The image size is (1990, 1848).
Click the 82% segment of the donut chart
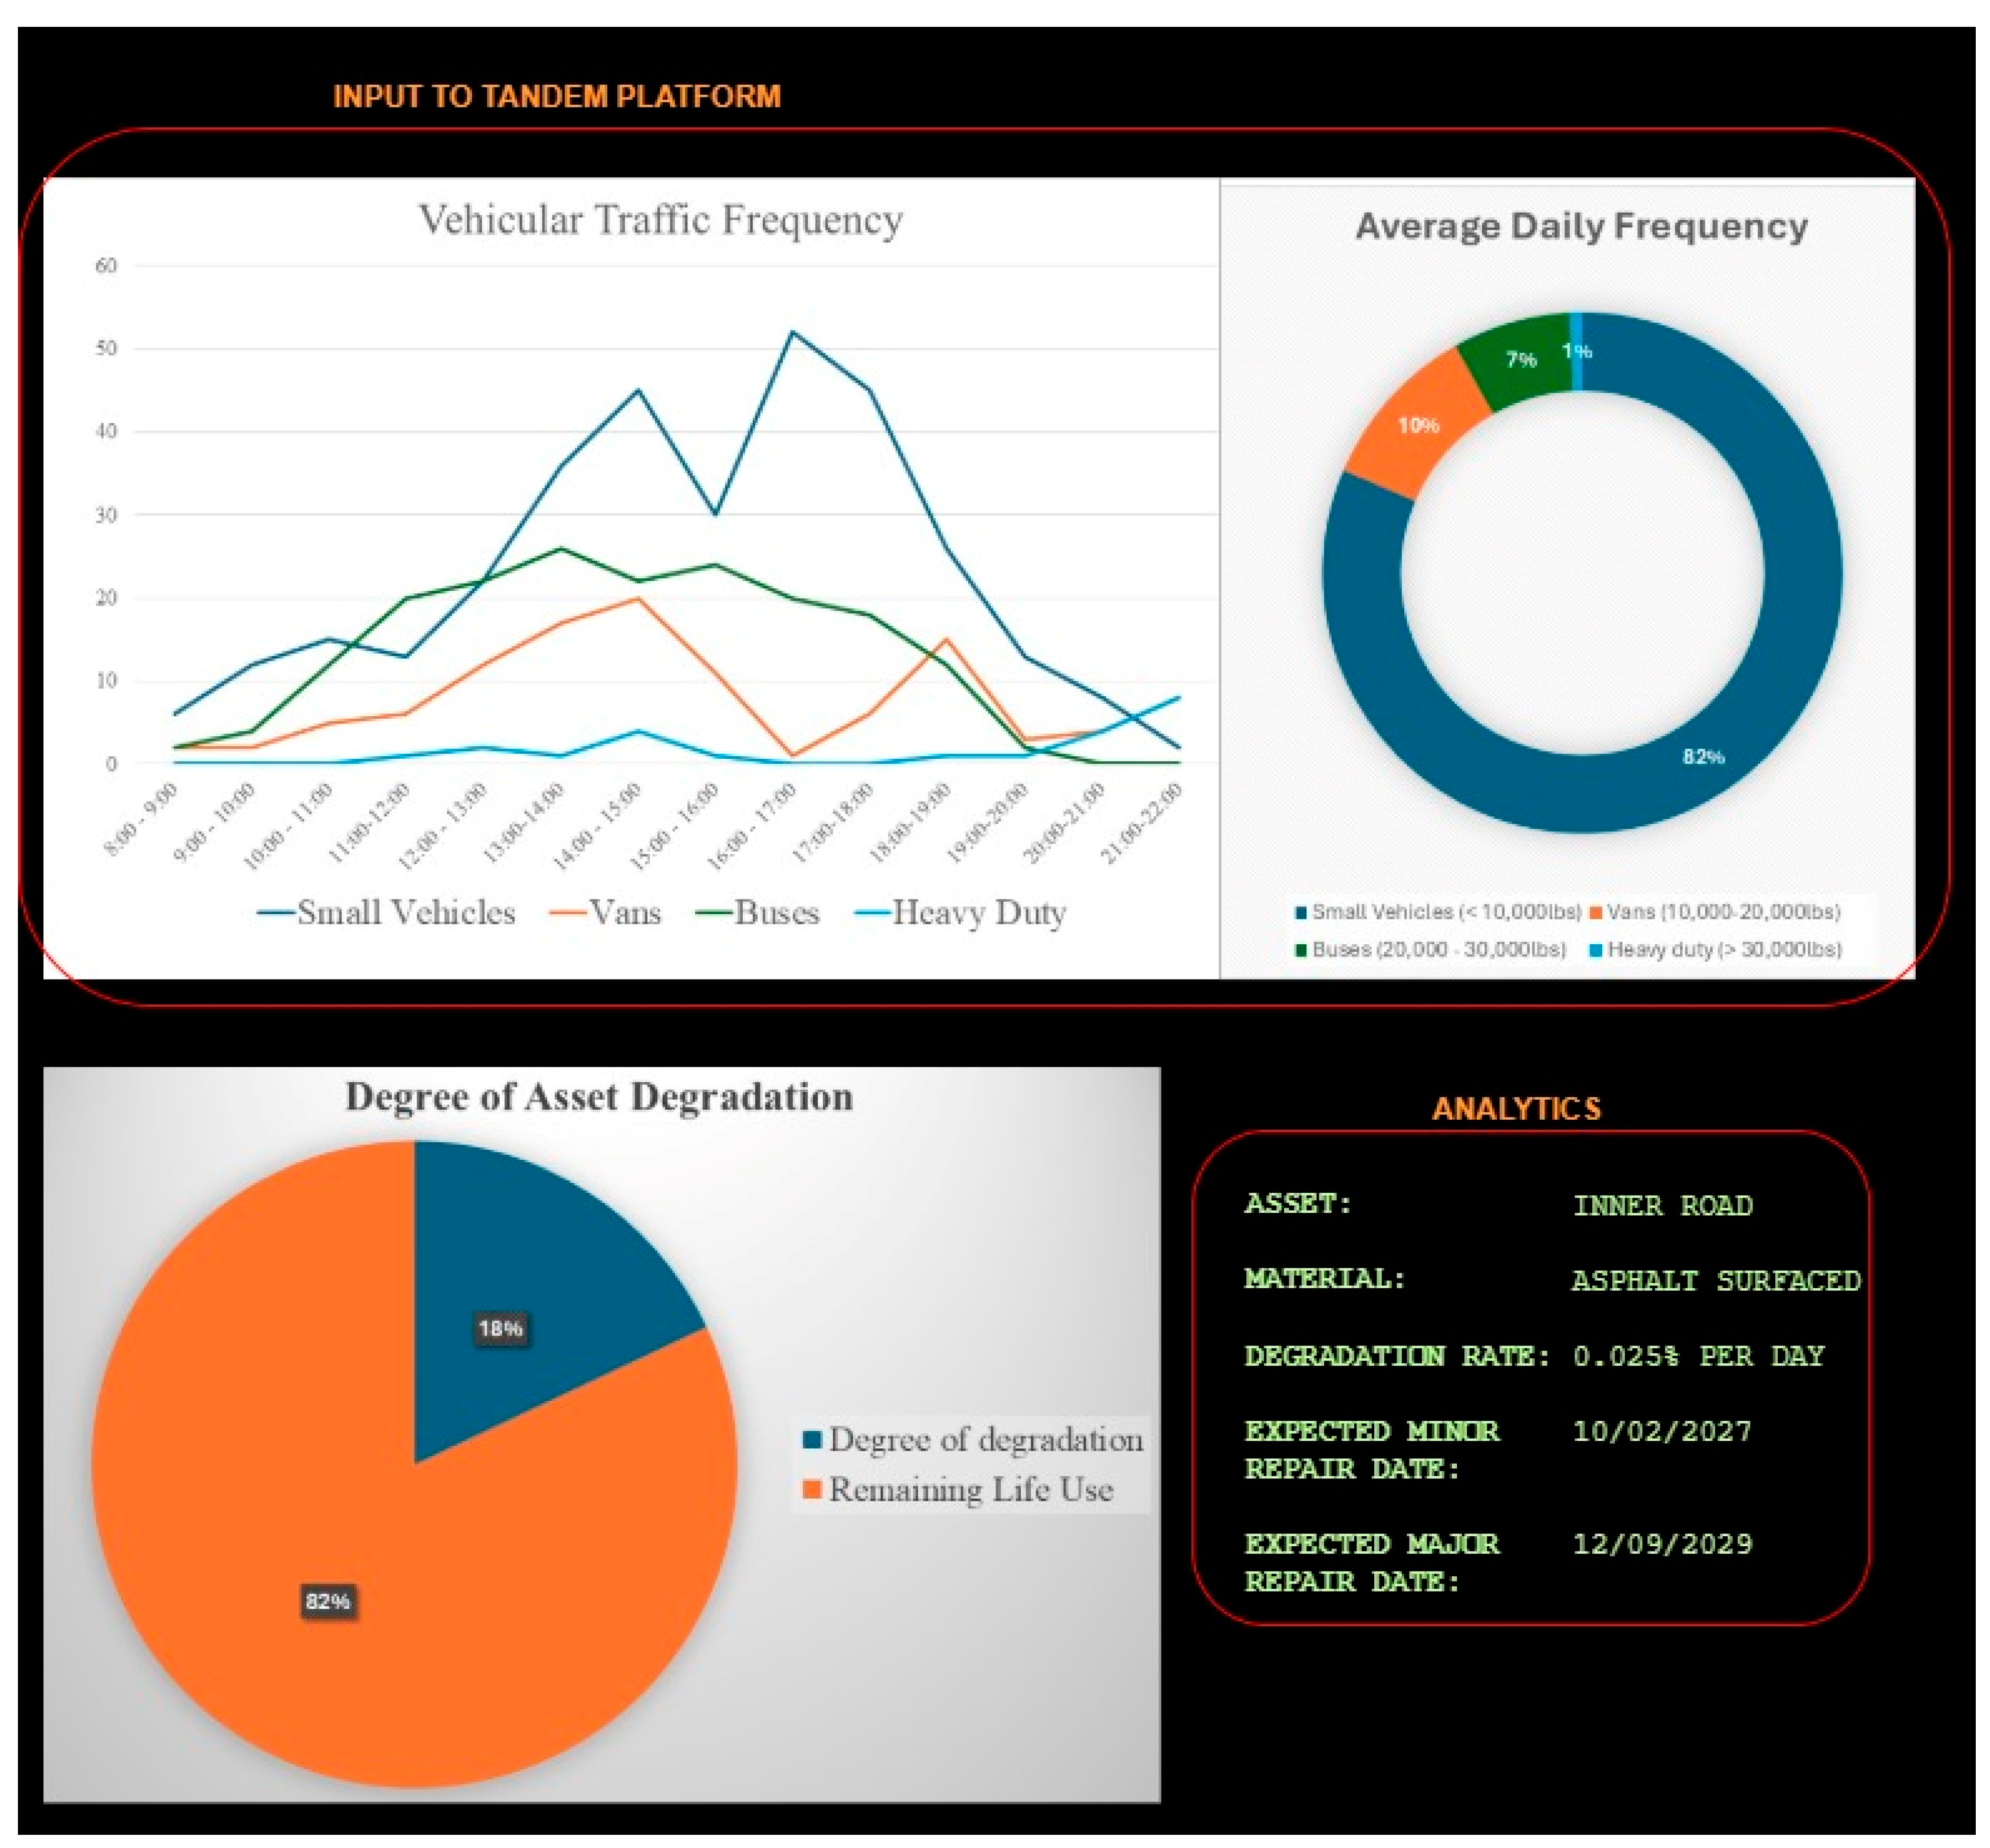(x=1702, y=757)
